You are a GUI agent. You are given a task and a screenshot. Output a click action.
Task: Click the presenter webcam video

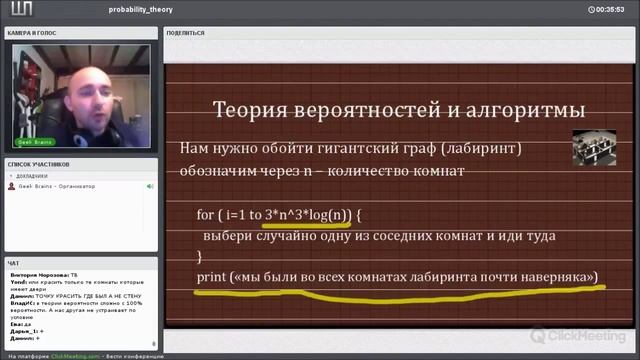81,96
